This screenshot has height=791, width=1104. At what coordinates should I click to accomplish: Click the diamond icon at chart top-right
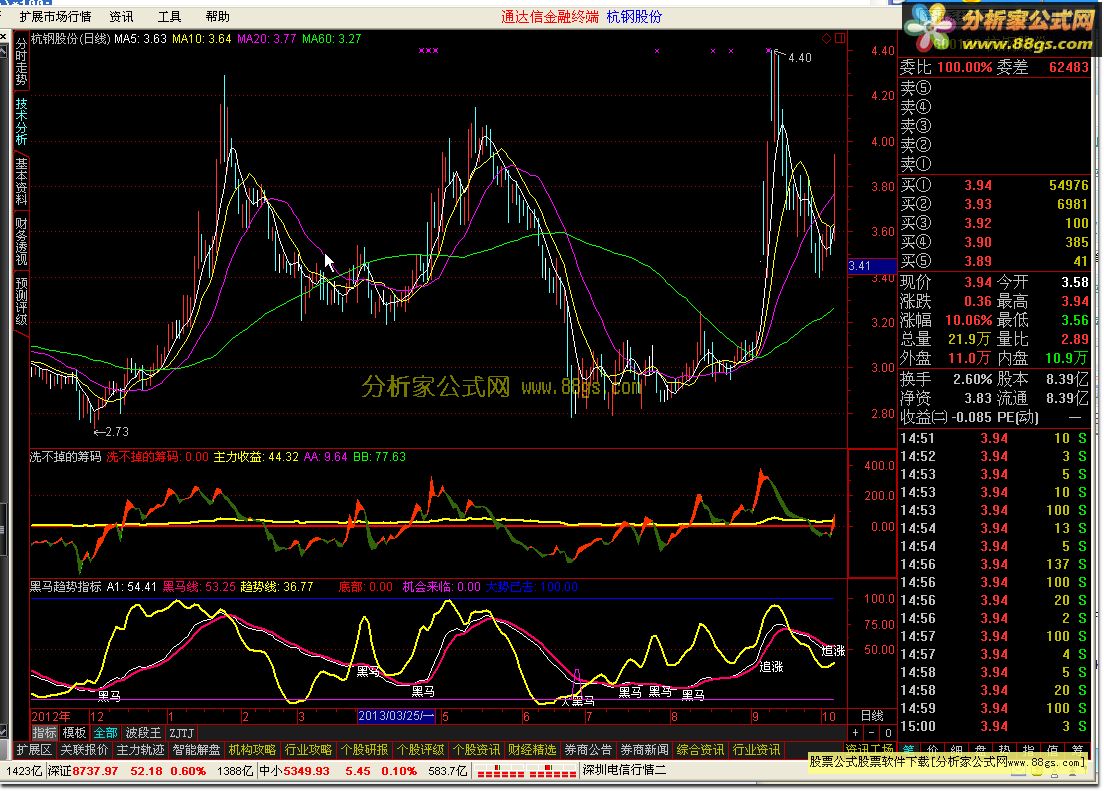[x=827, y=38]
